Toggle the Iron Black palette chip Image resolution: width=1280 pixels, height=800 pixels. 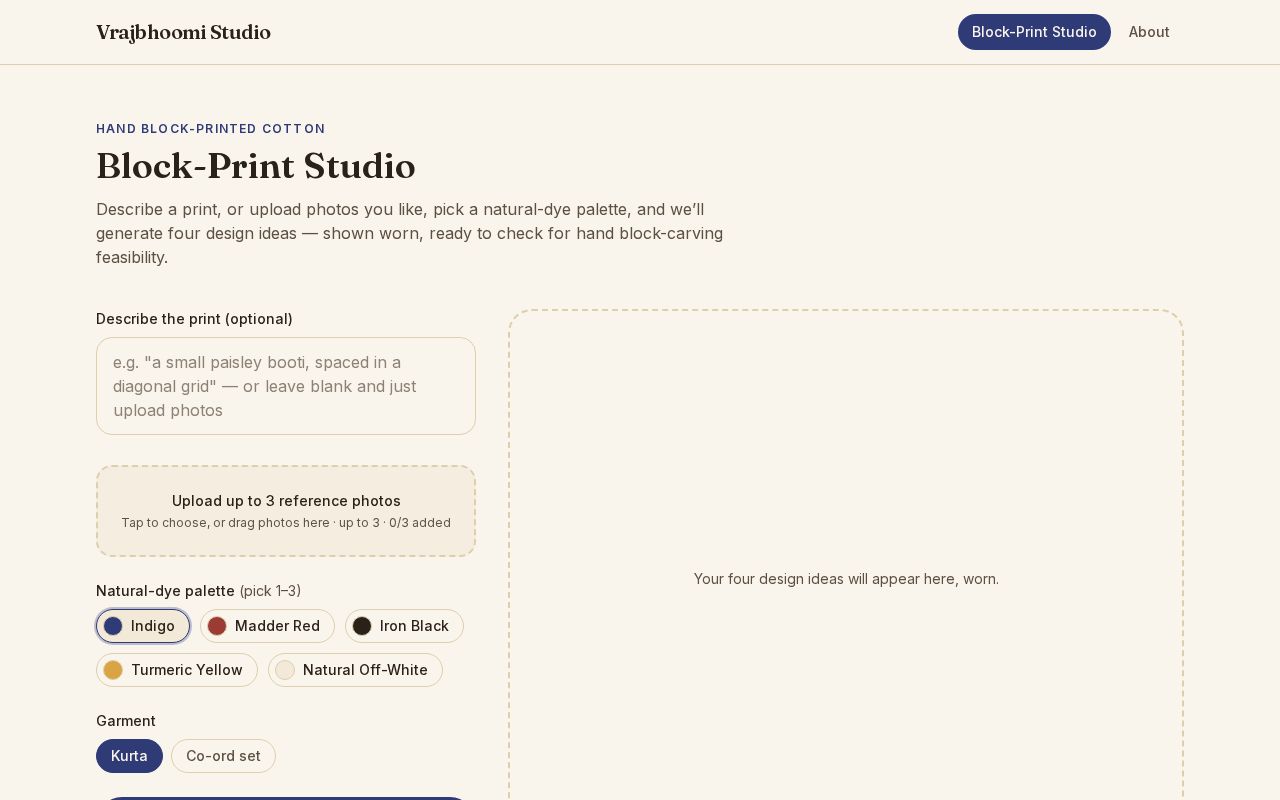[404, 626]
